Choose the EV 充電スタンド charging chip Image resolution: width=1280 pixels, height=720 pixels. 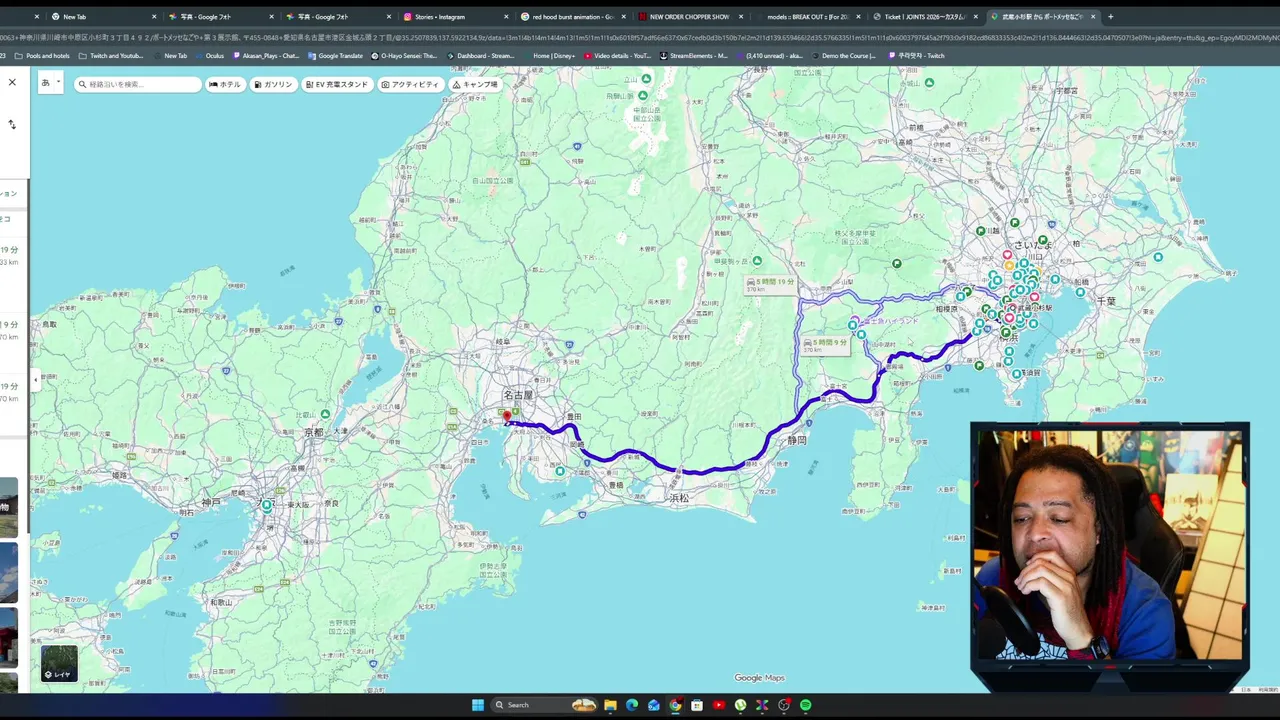[x=337, y=85]
